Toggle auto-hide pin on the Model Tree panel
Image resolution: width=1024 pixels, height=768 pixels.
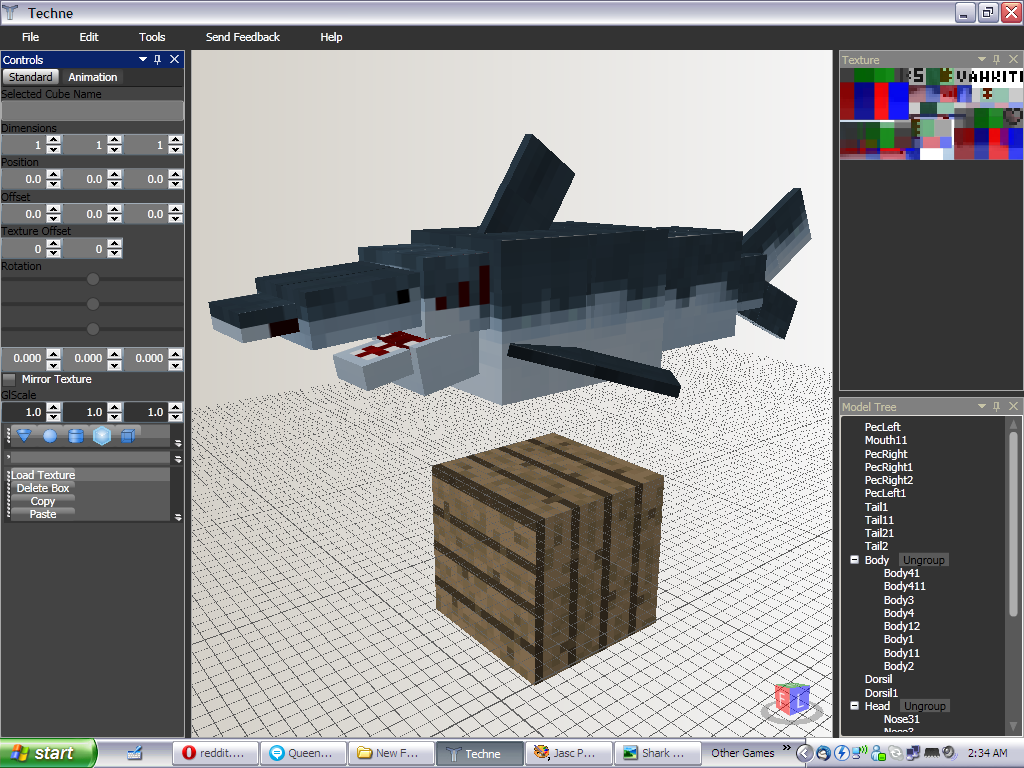[x=996, y=406]
